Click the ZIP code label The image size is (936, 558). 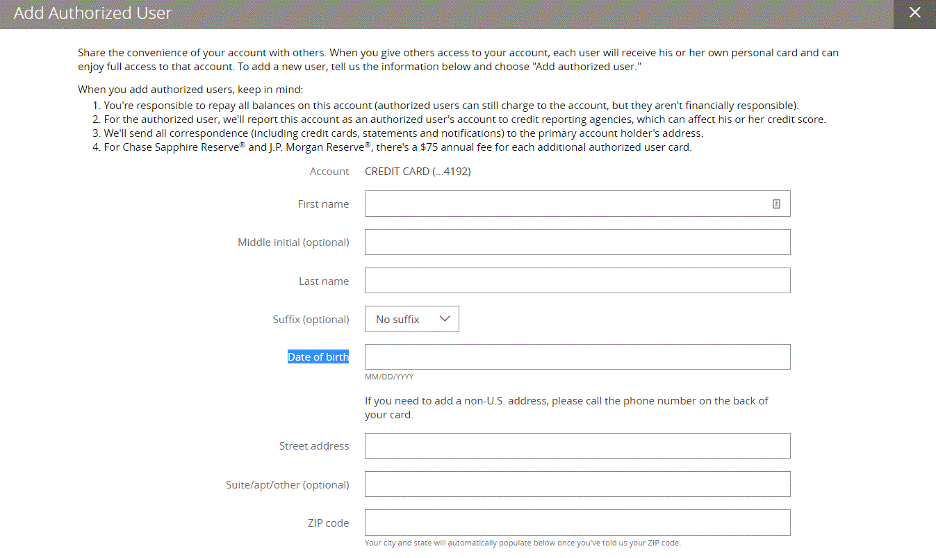328,523
